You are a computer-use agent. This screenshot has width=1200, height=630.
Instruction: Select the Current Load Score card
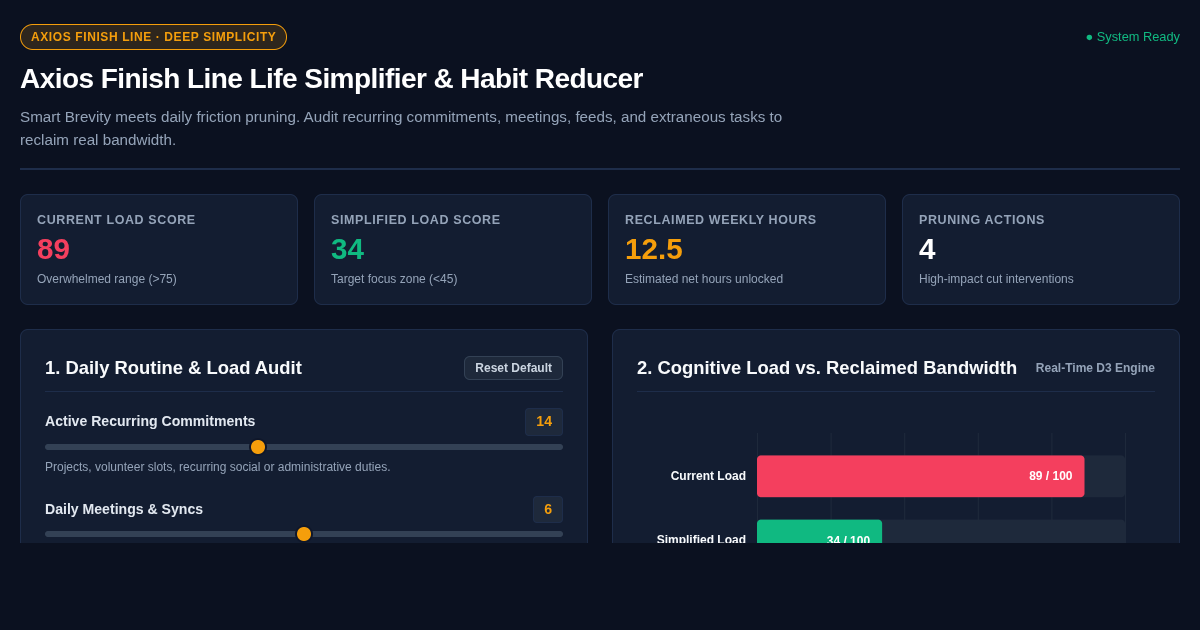click(x=159, y=249)
